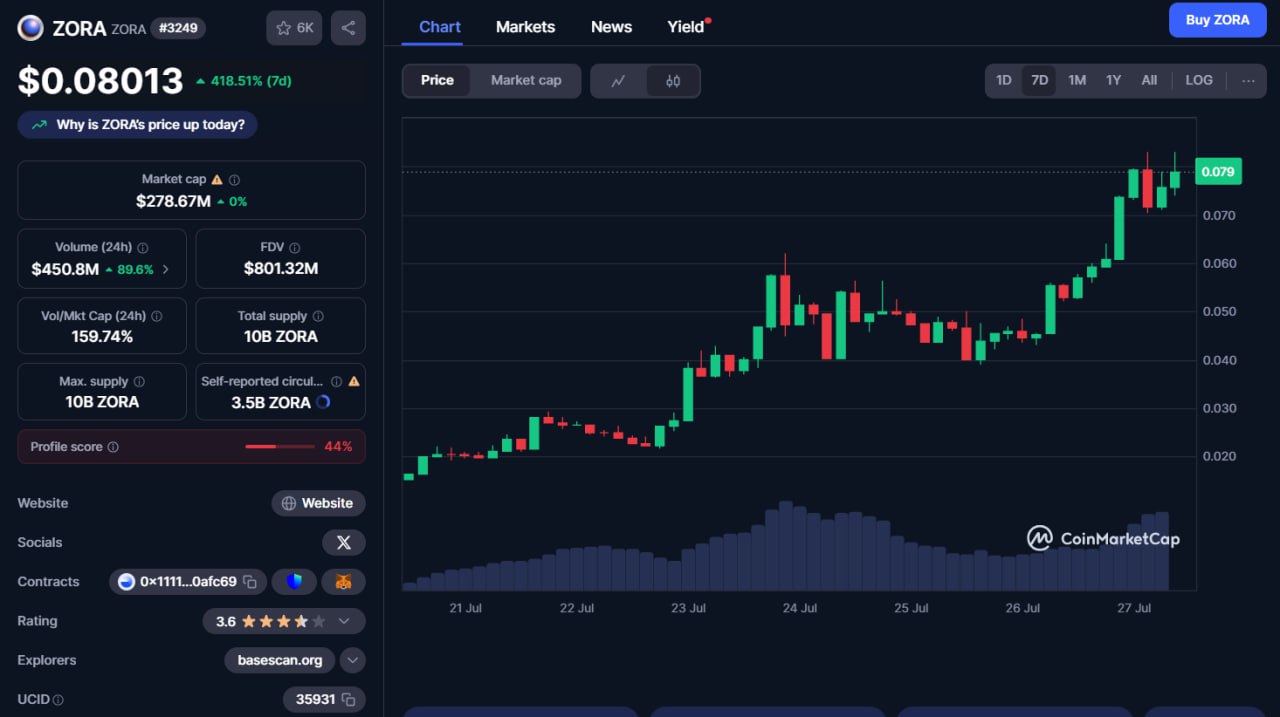Click the $0.08013 price text
The width and height of the screenshot is (1280, 717).
(x=100, y=81)
